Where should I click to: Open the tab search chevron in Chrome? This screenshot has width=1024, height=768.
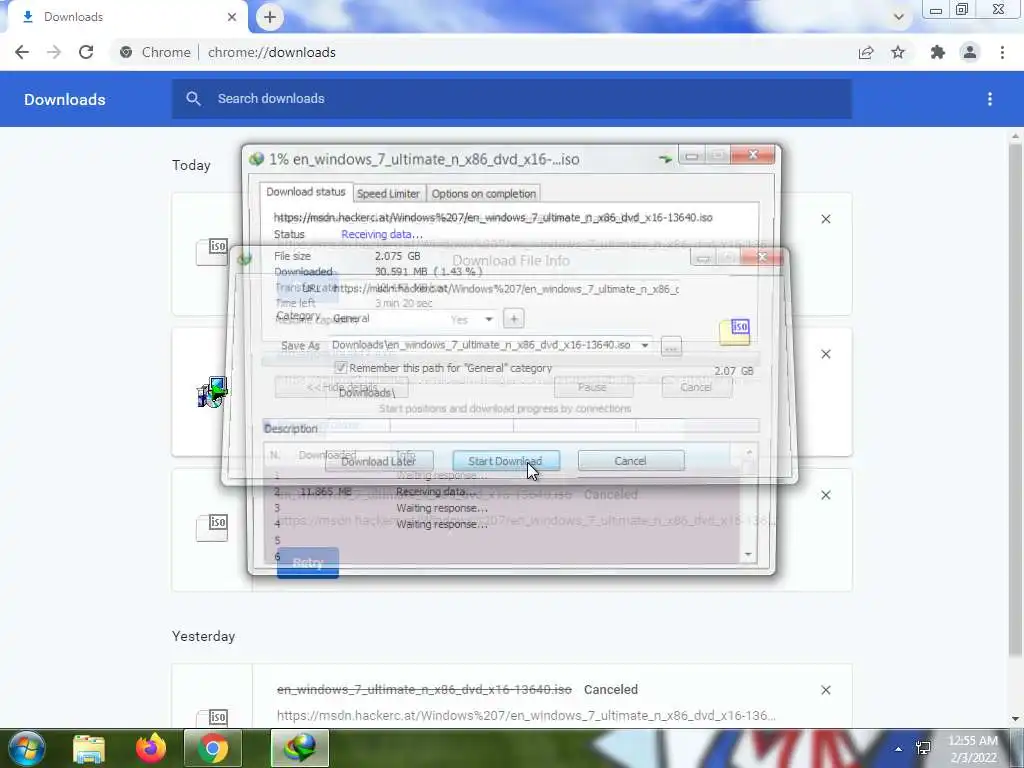pos(899,17)
